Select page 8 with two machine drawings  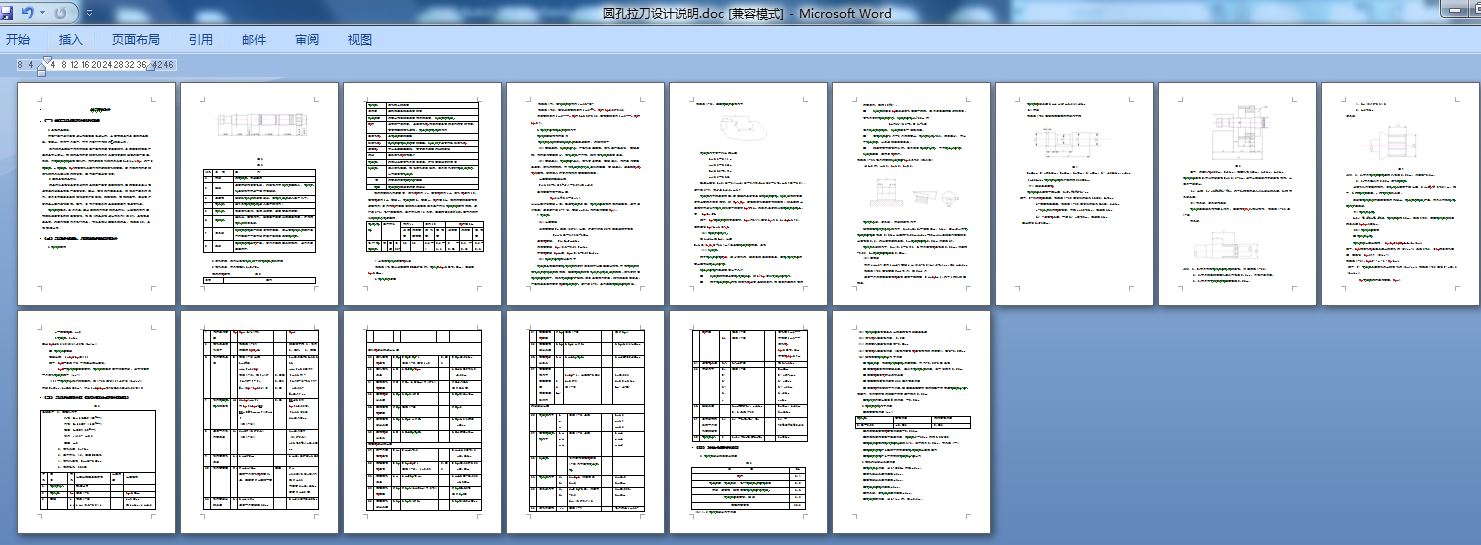coord(1237,194)
